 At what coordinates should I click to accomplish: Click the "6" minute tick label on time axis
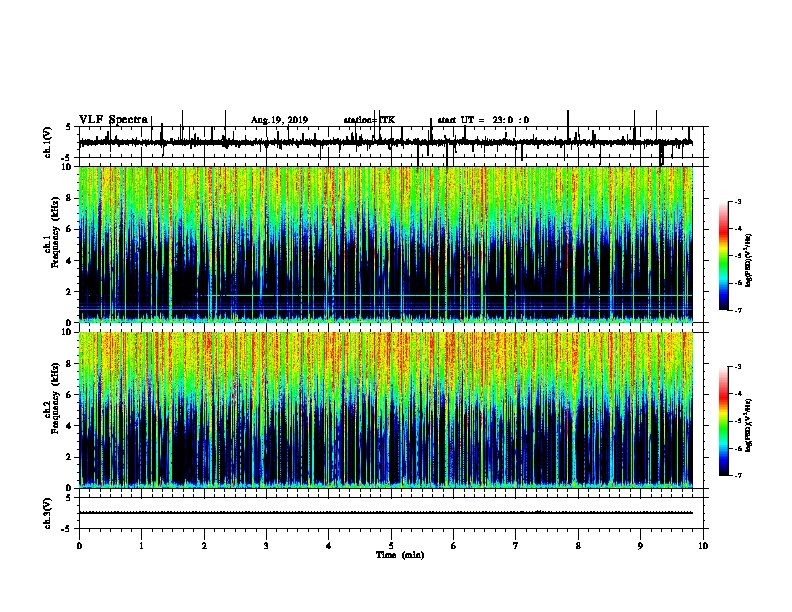tap(454, 546)
